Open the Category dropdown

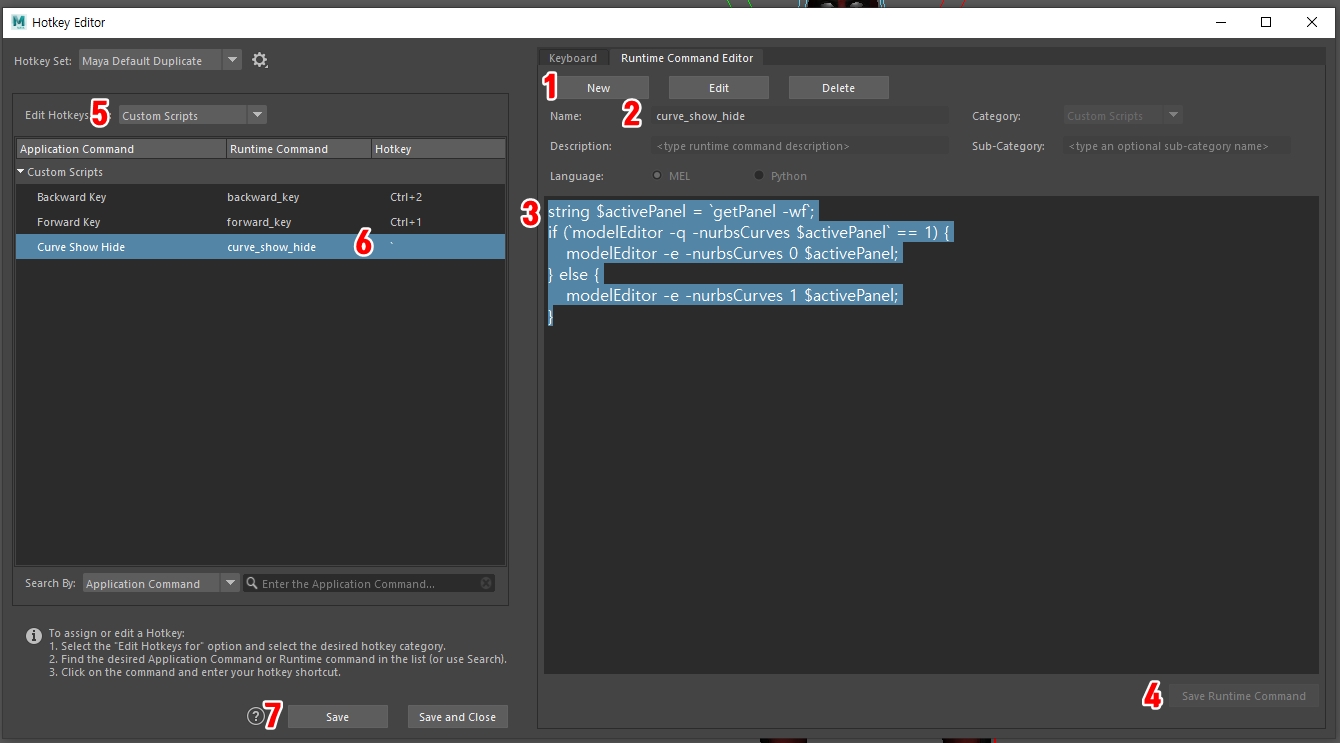point(1123,116)
